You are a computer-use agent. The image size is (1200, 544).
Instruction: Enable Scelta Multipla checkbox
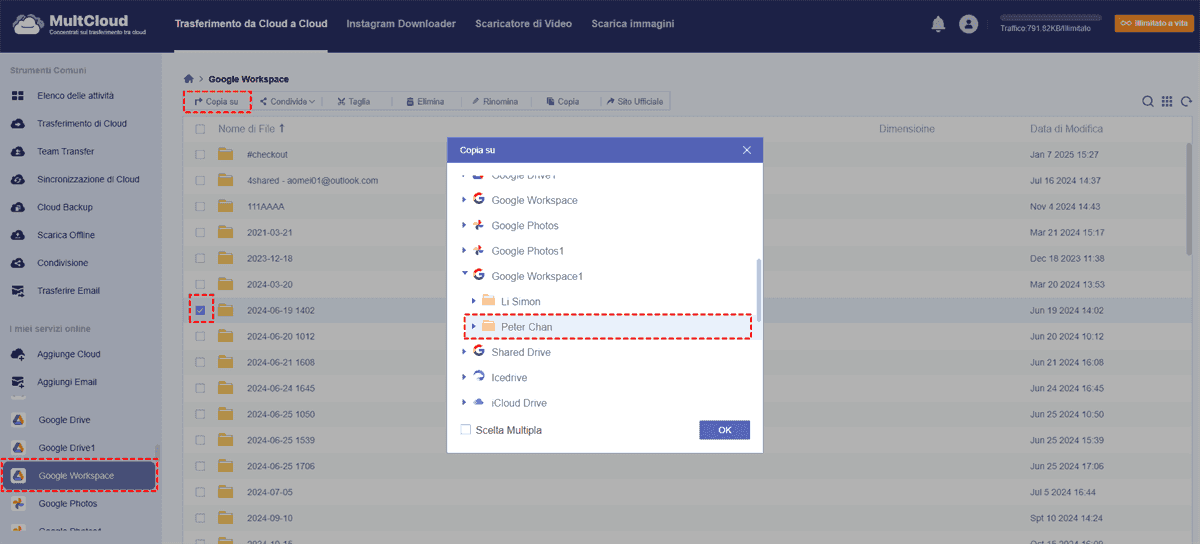click(x=466, y=430)
